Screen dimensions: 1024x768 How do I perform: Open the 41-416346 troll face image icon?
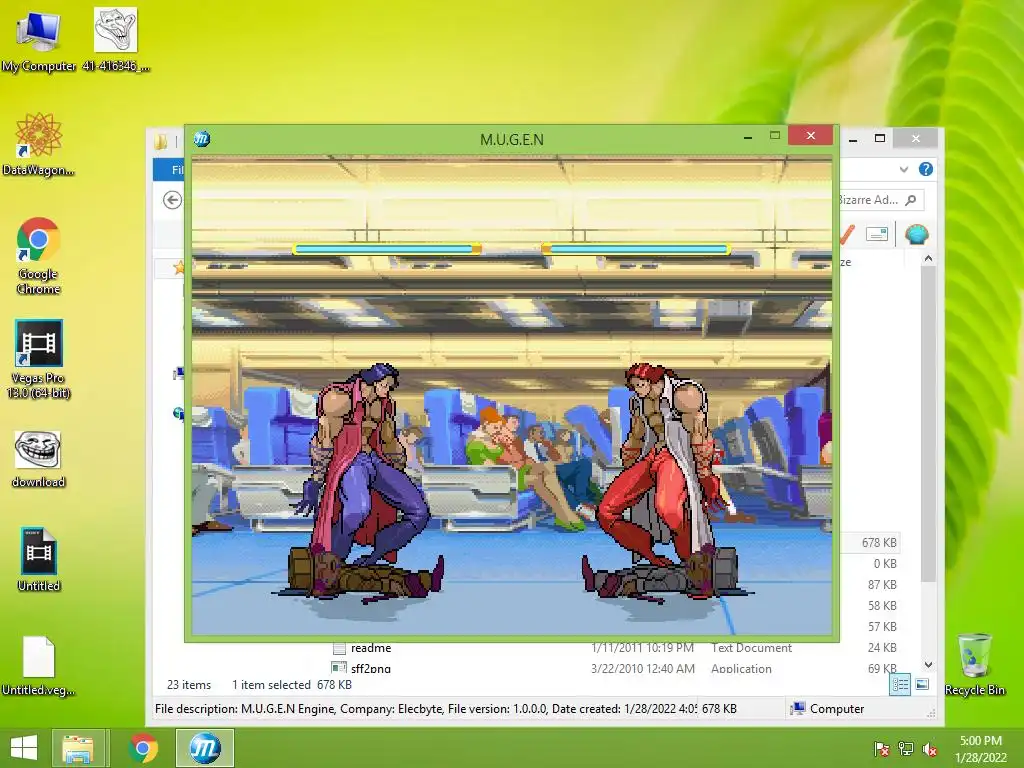(116, 39)
